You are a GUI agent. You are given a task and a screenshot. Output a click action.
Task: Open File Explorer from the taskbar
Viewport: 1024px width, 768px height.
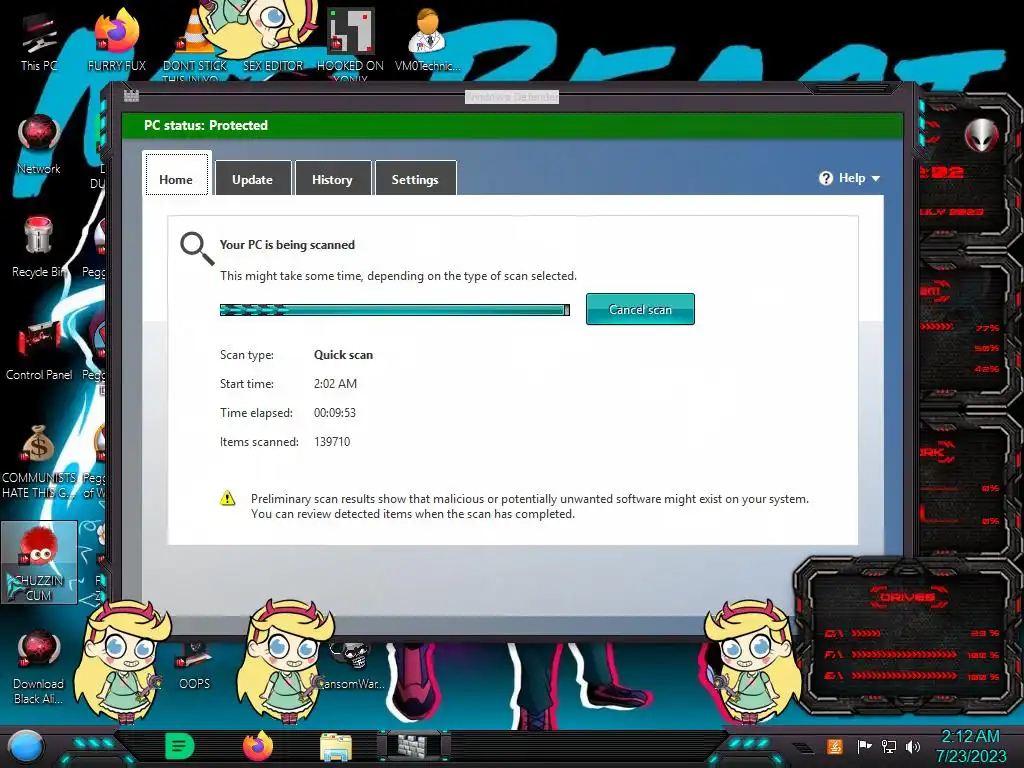tap(336, 748)
